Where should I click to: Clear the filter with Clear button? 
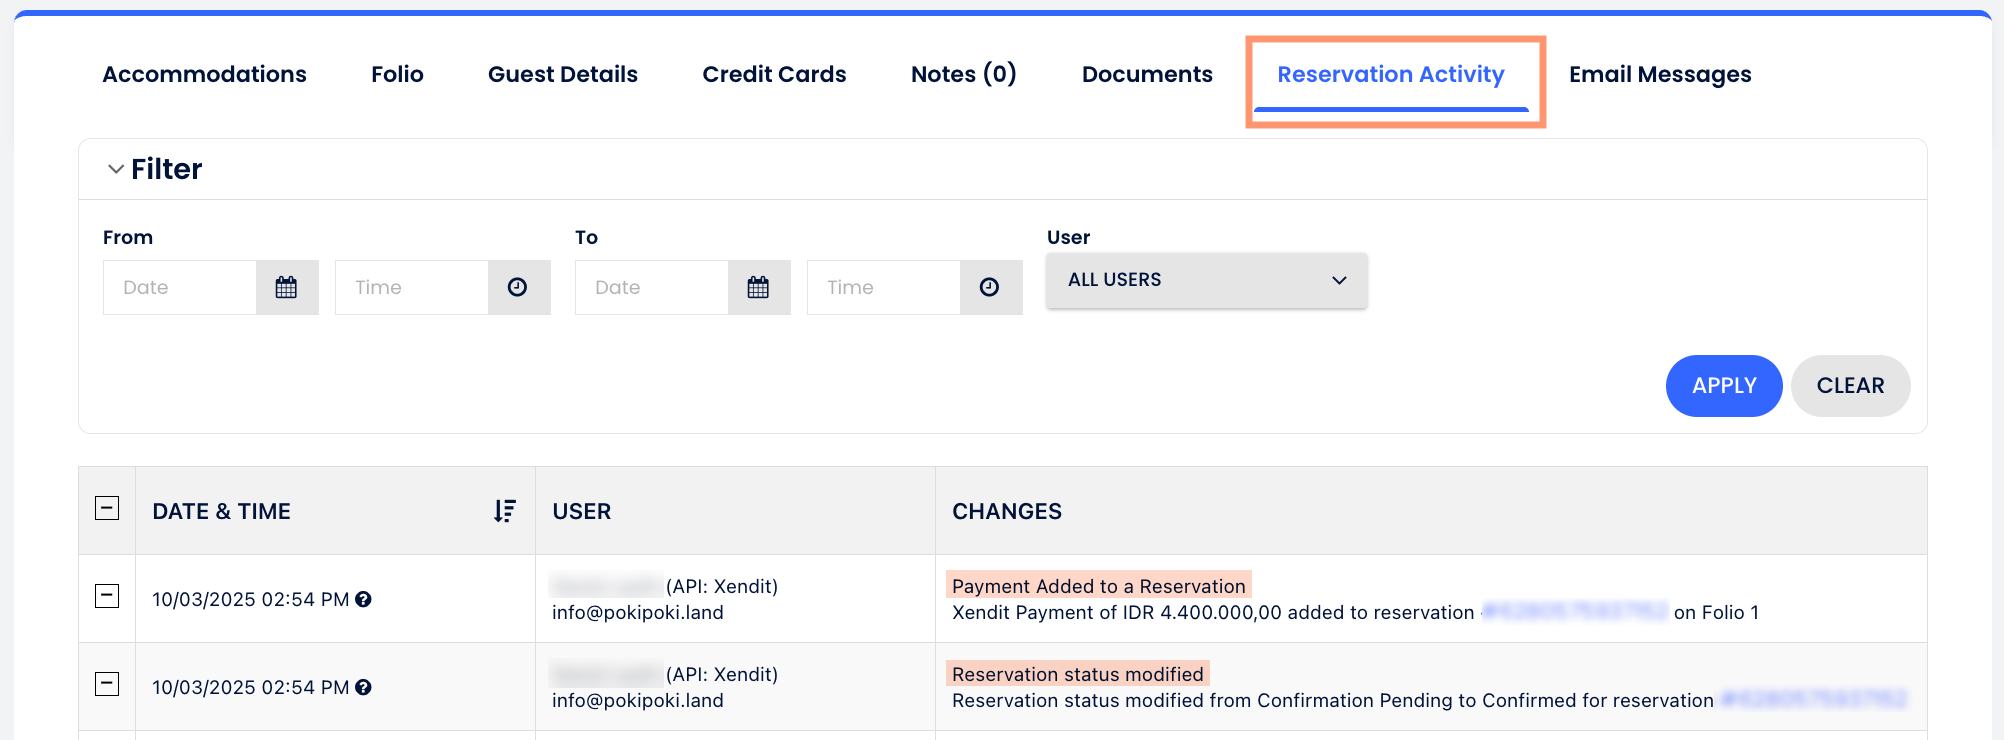click(1850, 386)
